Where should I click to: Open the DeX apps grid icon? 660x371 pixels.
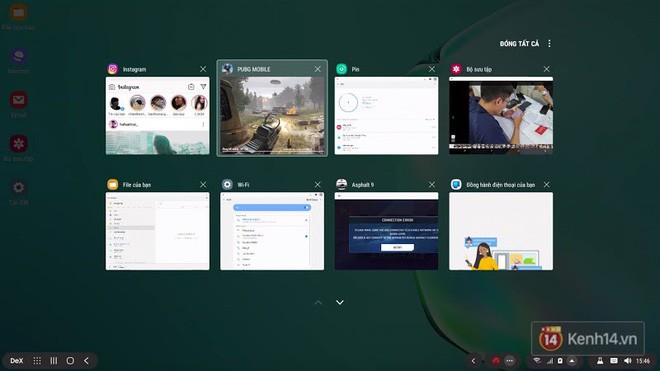click(x=37, y=361)
